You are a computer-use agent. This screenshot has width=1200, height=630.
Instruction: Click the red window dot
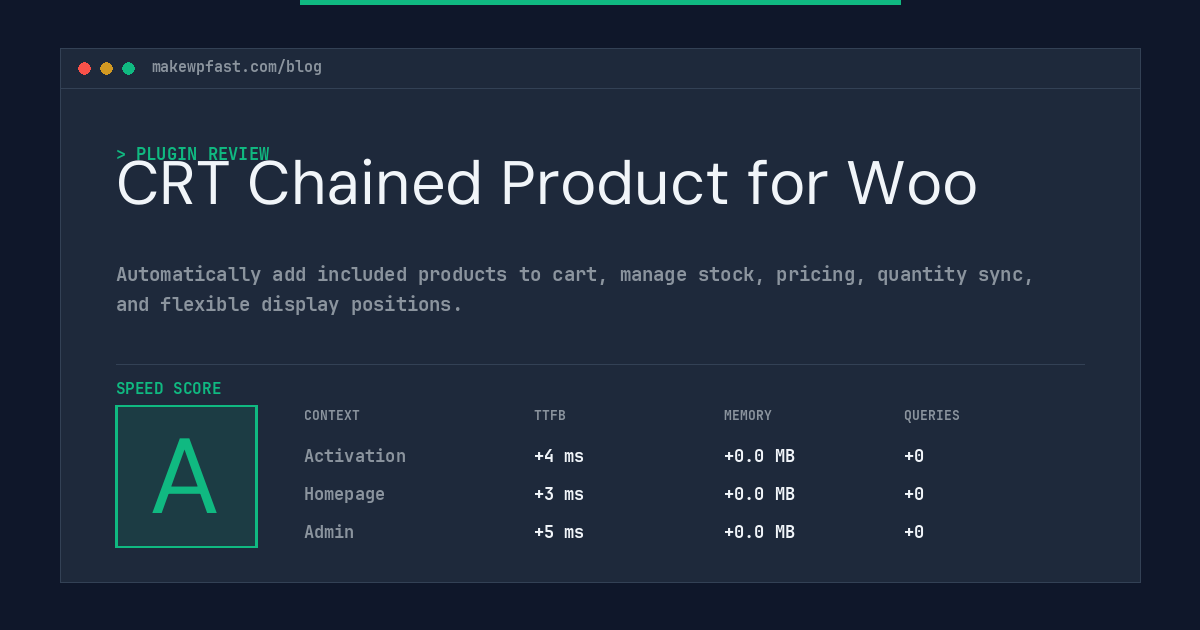pyautogui.click(x=84, y=68)
